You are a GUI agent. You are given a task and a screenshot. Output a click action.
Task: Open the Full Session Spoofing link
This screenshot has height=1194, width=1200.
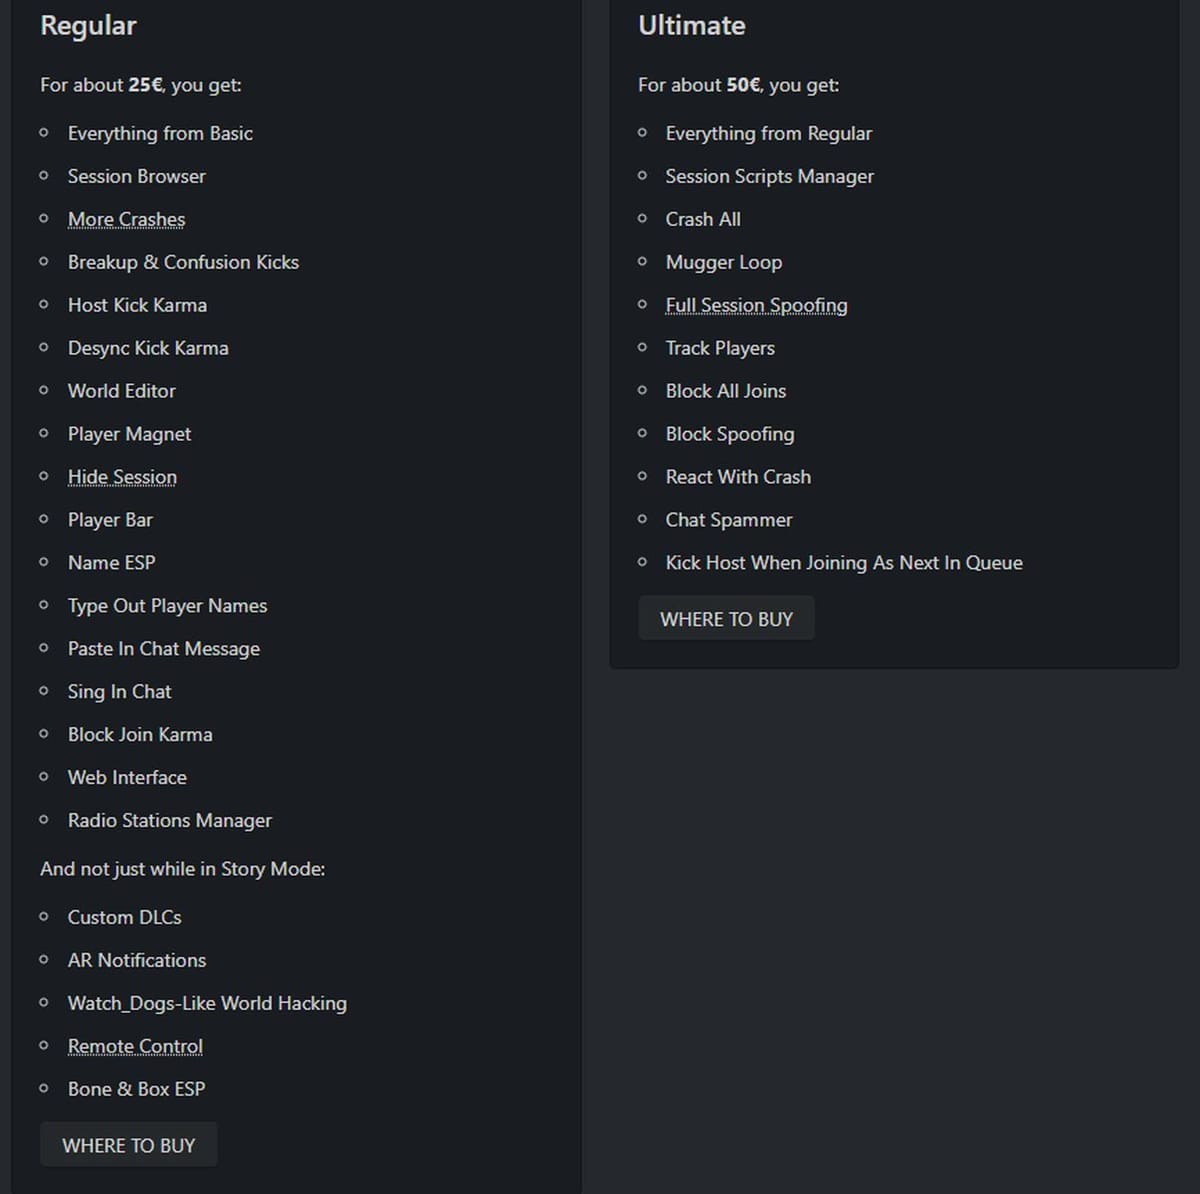click(756, 305)
